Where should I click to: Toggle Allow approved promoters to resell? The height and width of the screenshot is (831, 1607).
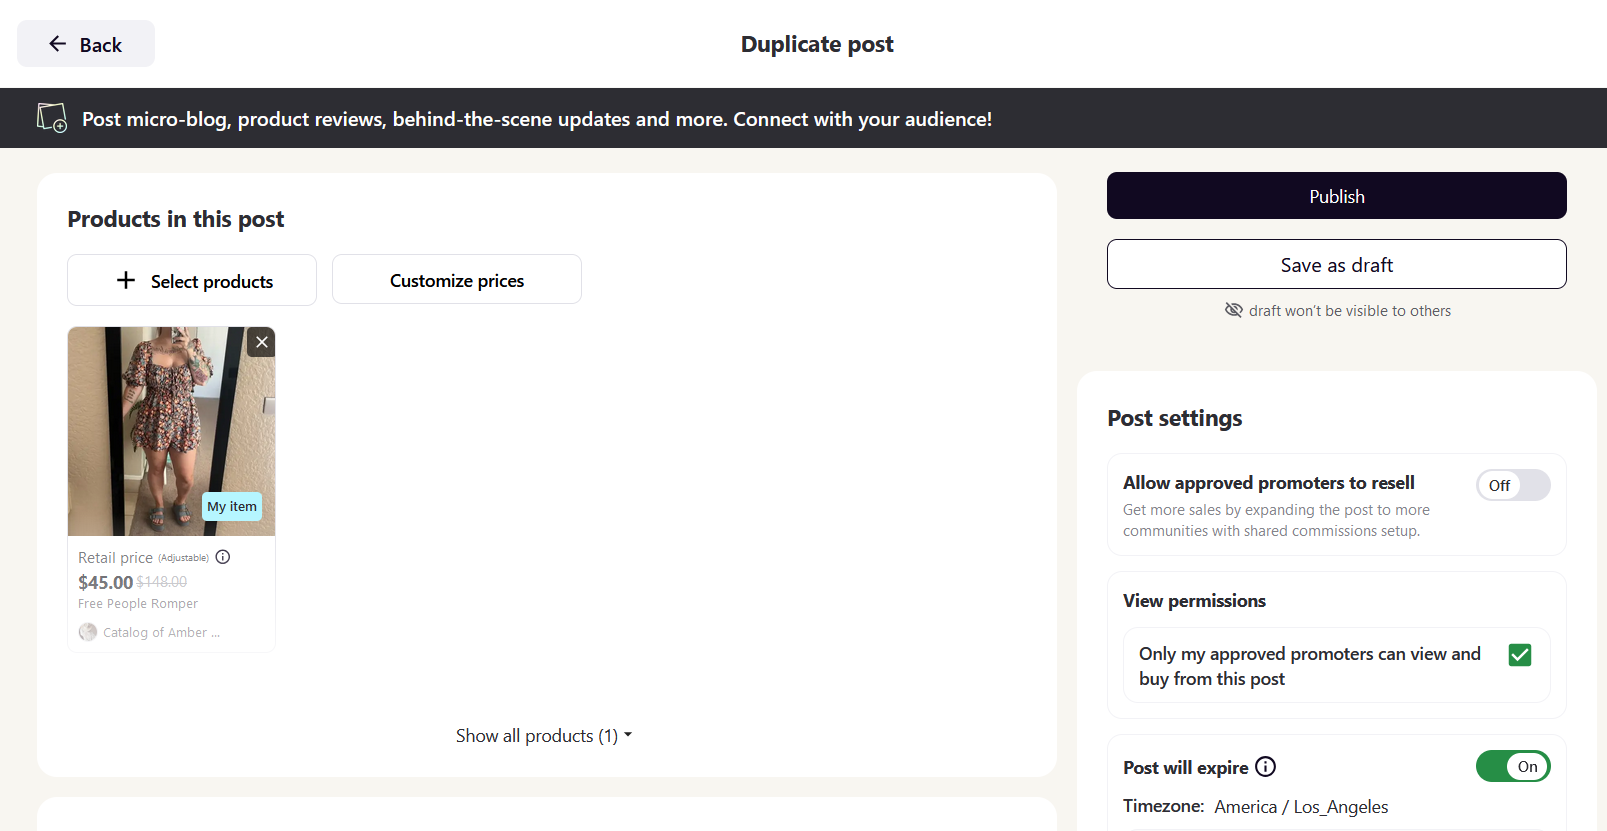pyautogui.click(x=1513, y=485)
